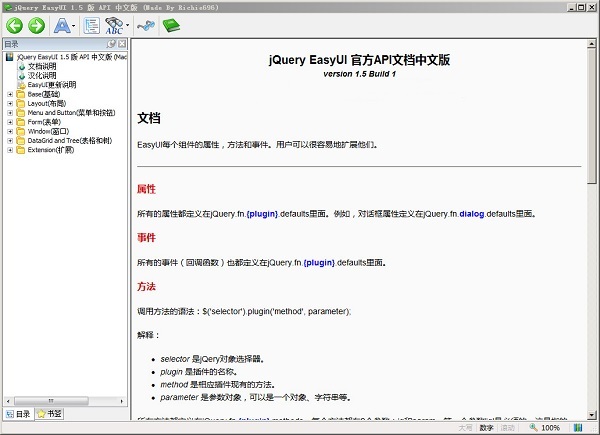Open dropdown arrow beside the search binoculars

127,26
